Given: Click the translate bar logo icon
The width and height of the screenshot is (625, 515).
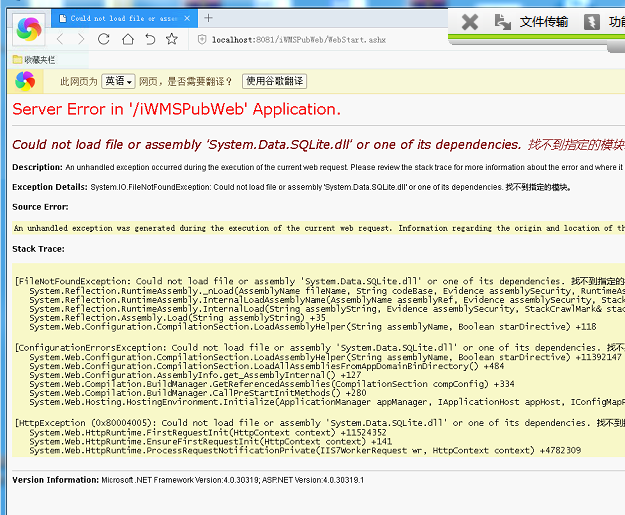Looking at the screenshot, I should coord(24,81).
